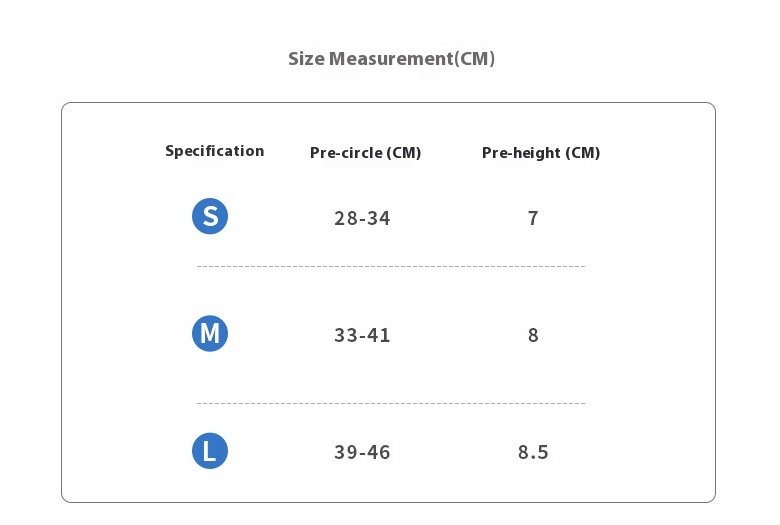Screen dimensions: 780x525
Task: Select the 33-41 pre-circle value
Action: coord(362,335)
